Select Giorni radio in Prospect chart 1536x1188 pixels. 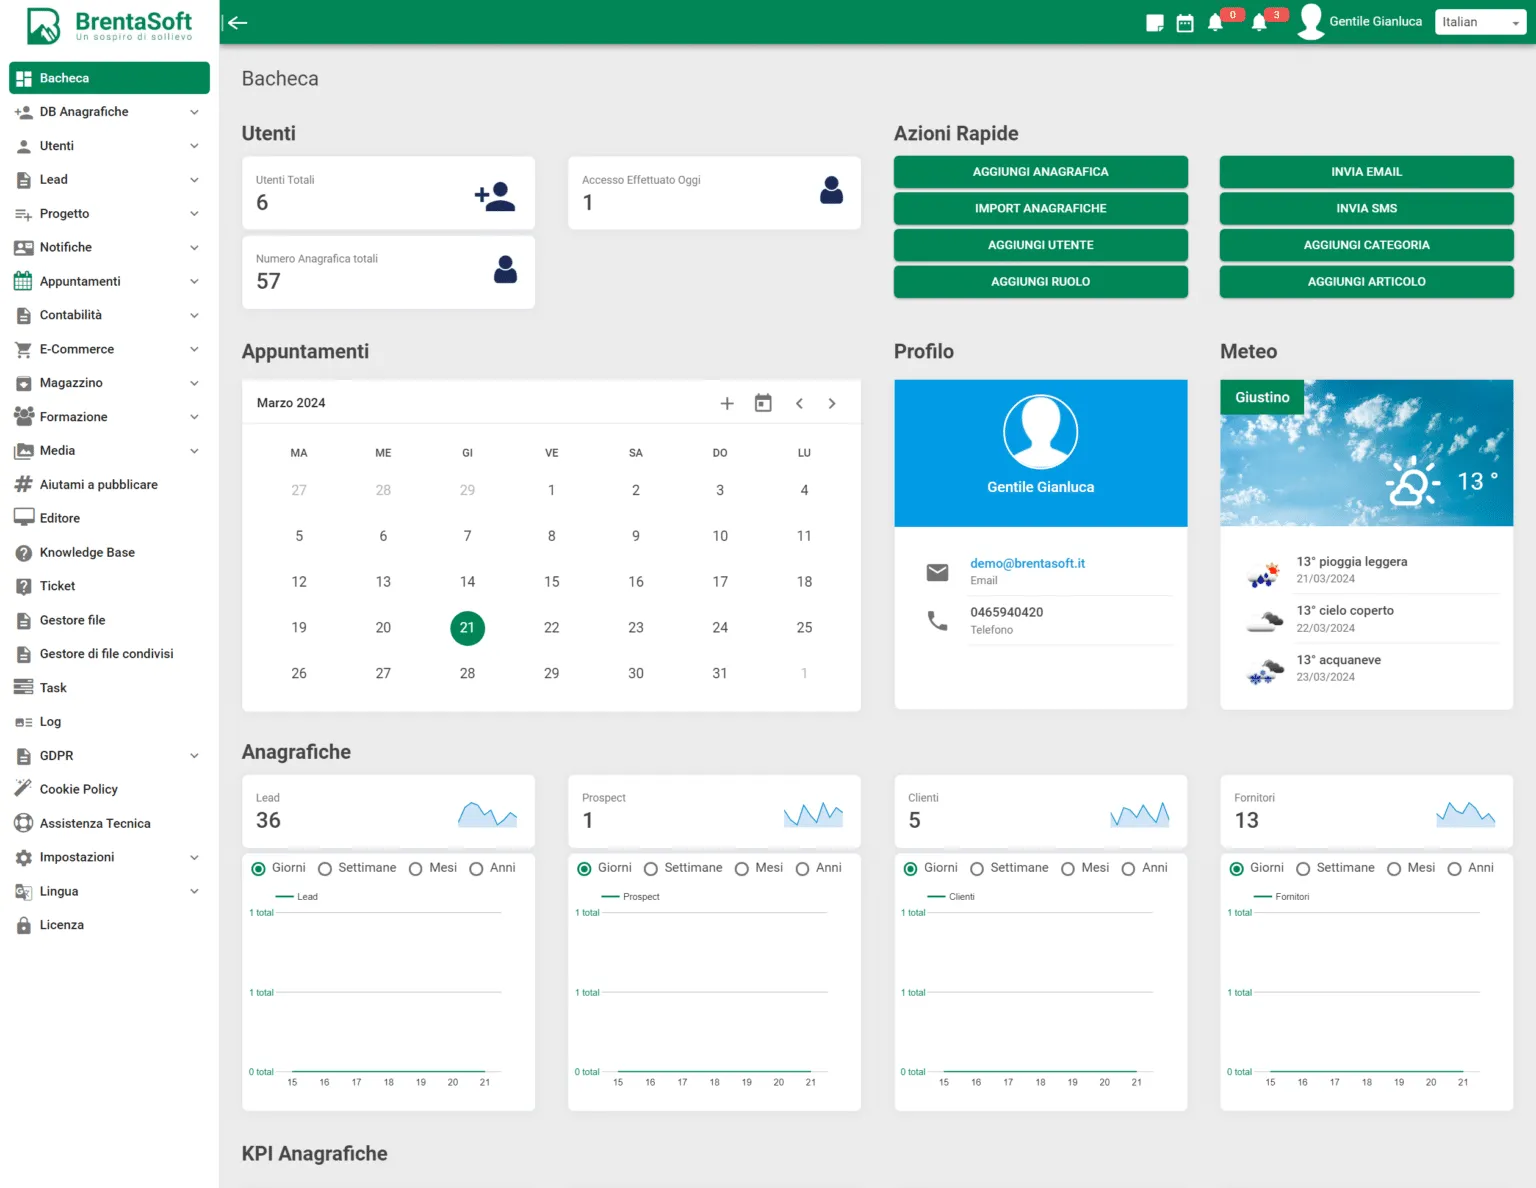coord(585,869)
